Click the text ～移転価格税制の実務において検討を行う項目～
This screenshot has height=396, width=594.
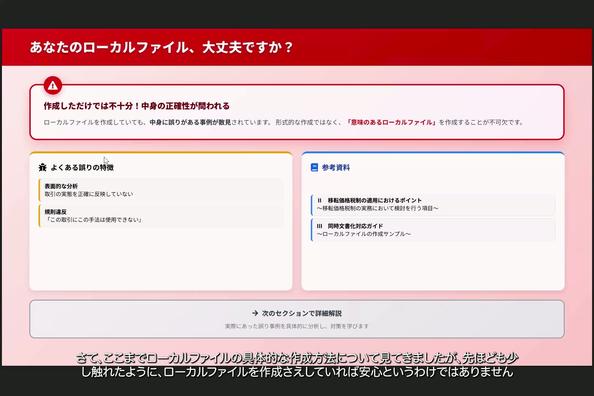click(377, 208)
